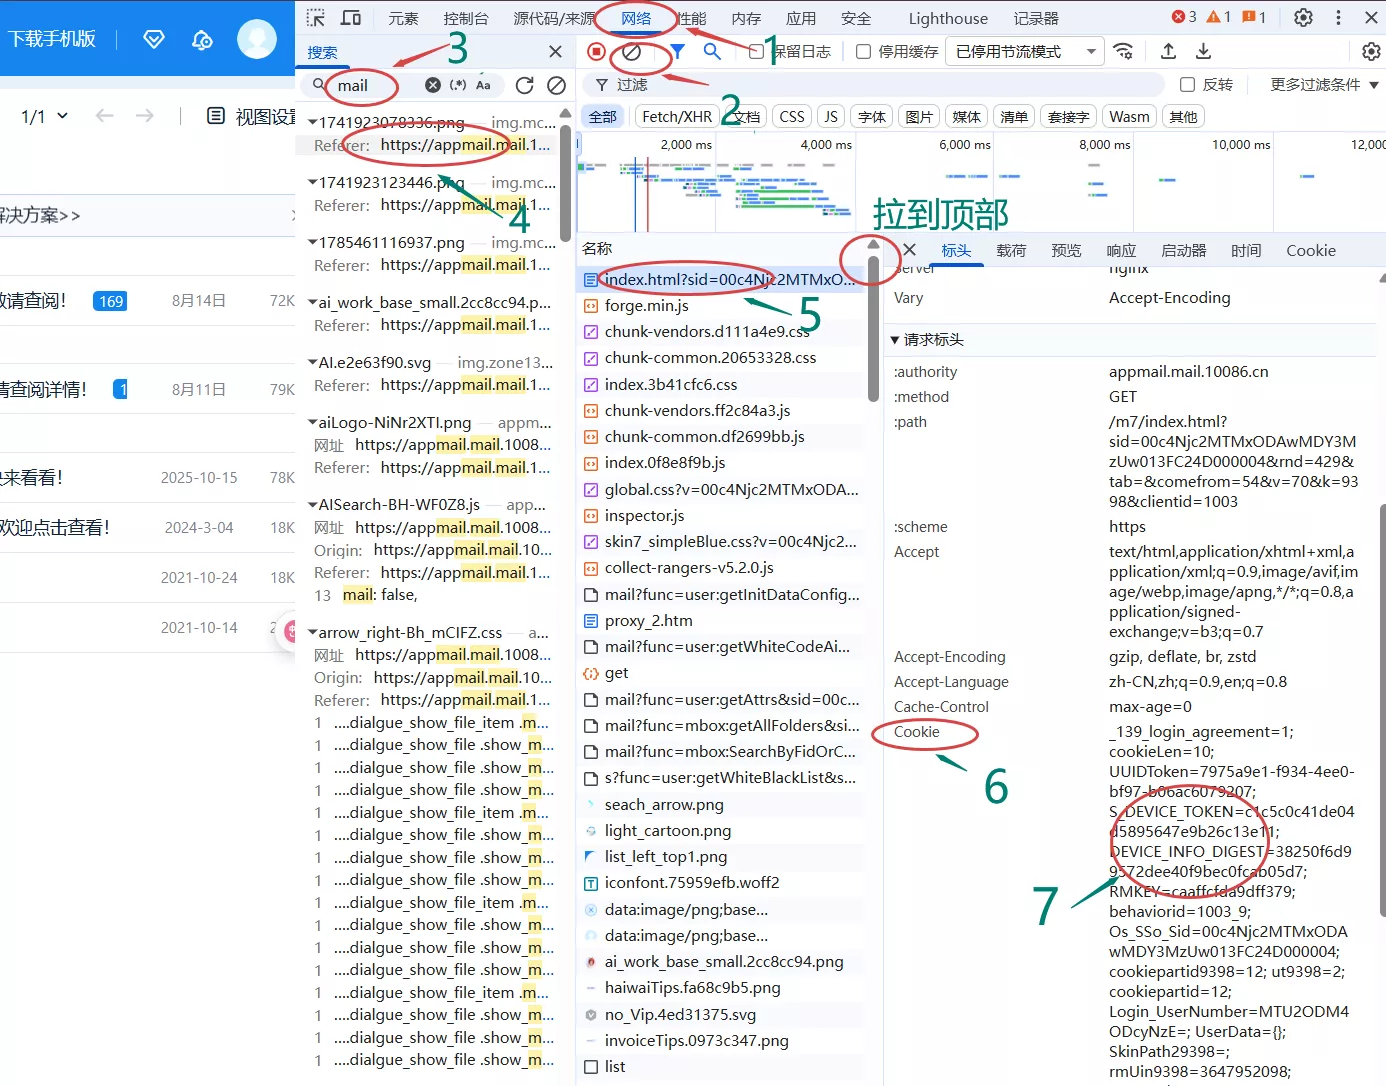
Task: Sort requests by 名称 column header
Action: tap(597, 248)
